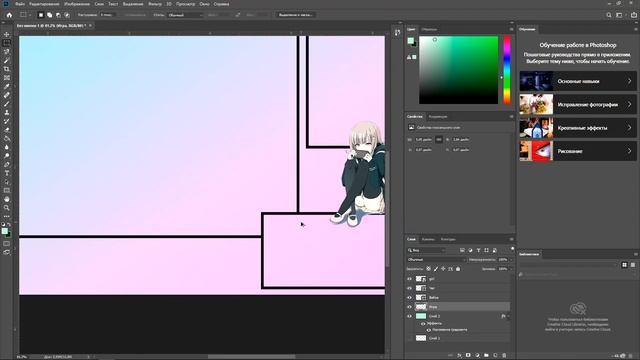Select the Blur tool
This screenshot has width=640, height=360.
click(7, 147)
